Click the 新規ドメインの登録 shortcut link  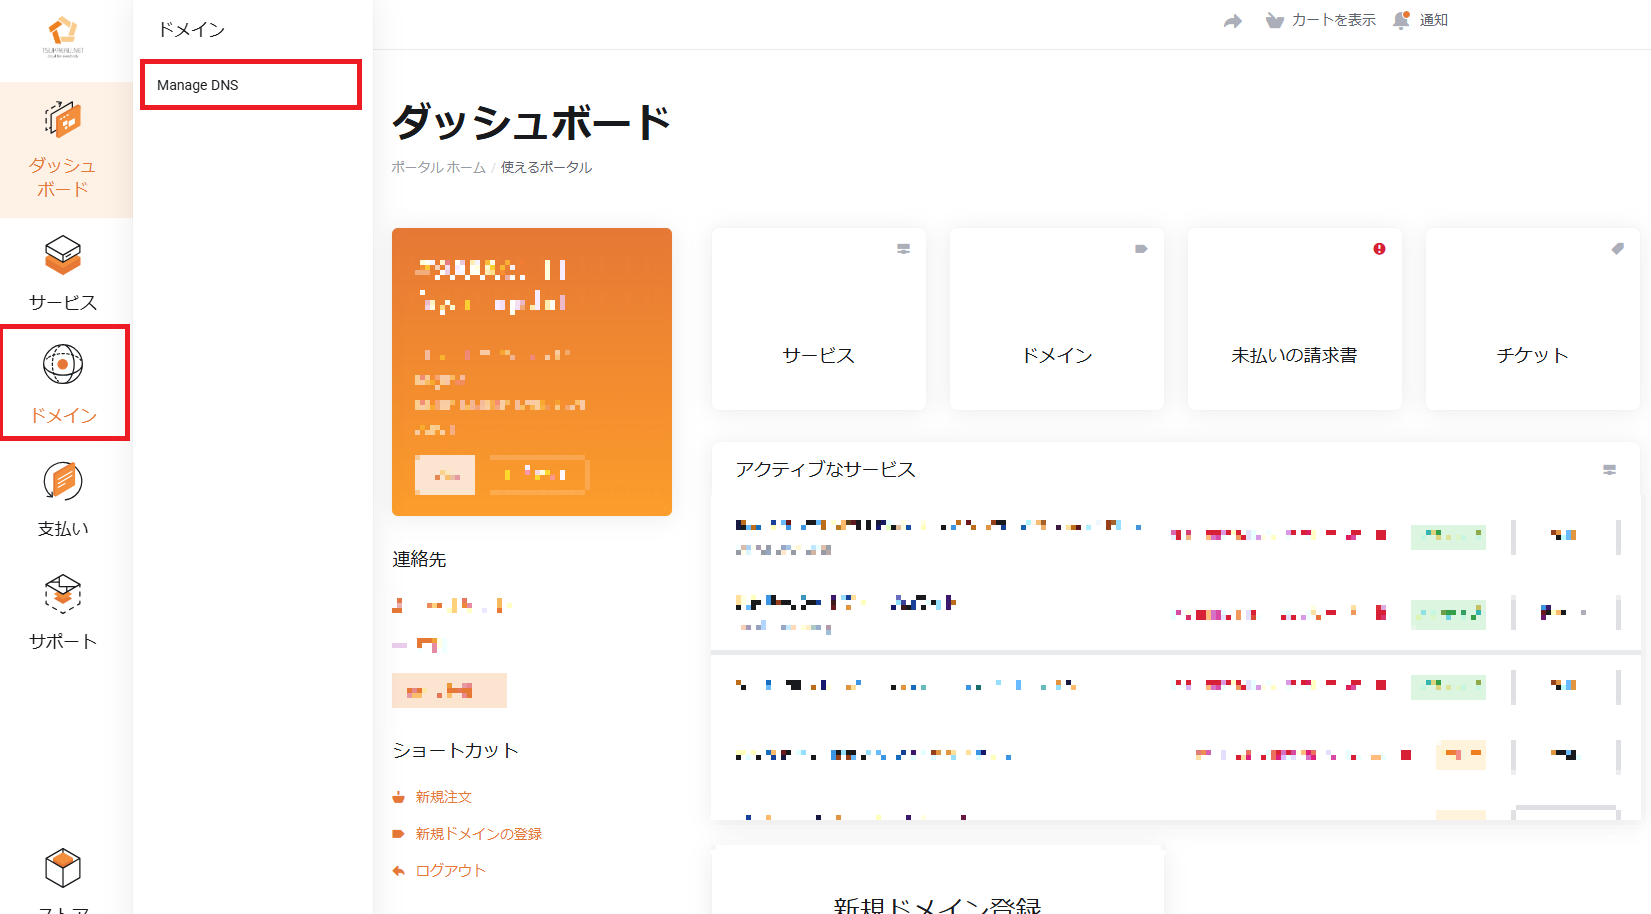(x=478, y=834)
